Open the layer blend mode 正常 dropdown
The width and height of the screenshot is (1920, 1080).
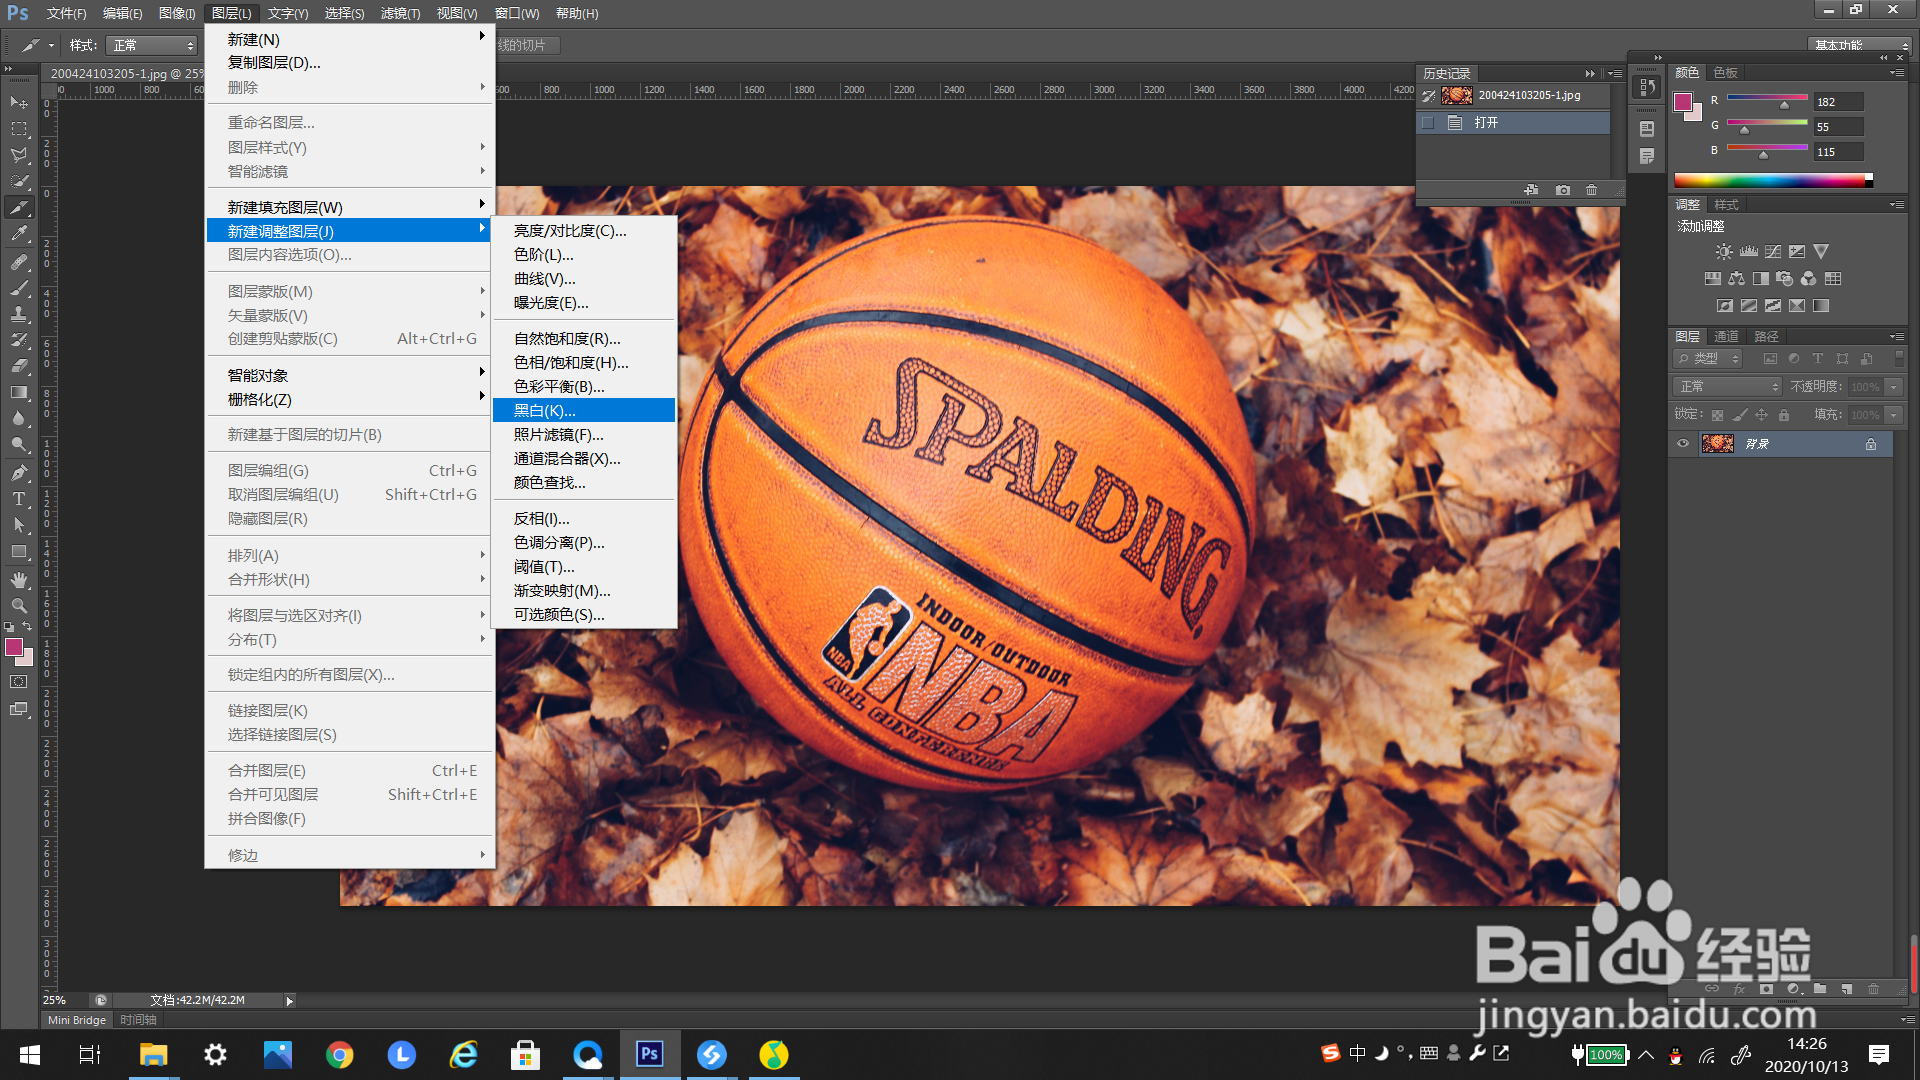[1727, 387]
